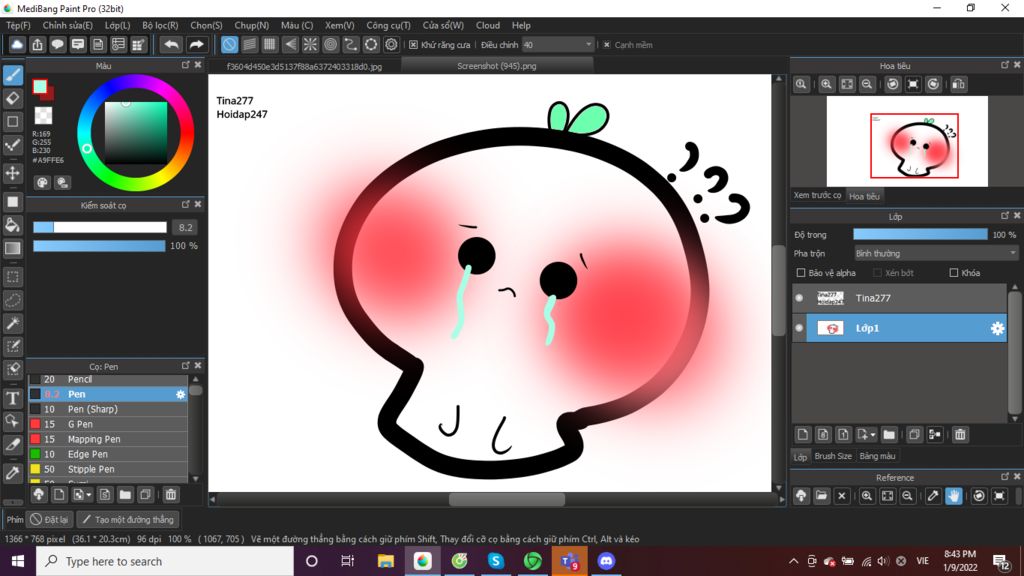Pick the transparent color swatch
The image size is (1024, 576).
43,116
